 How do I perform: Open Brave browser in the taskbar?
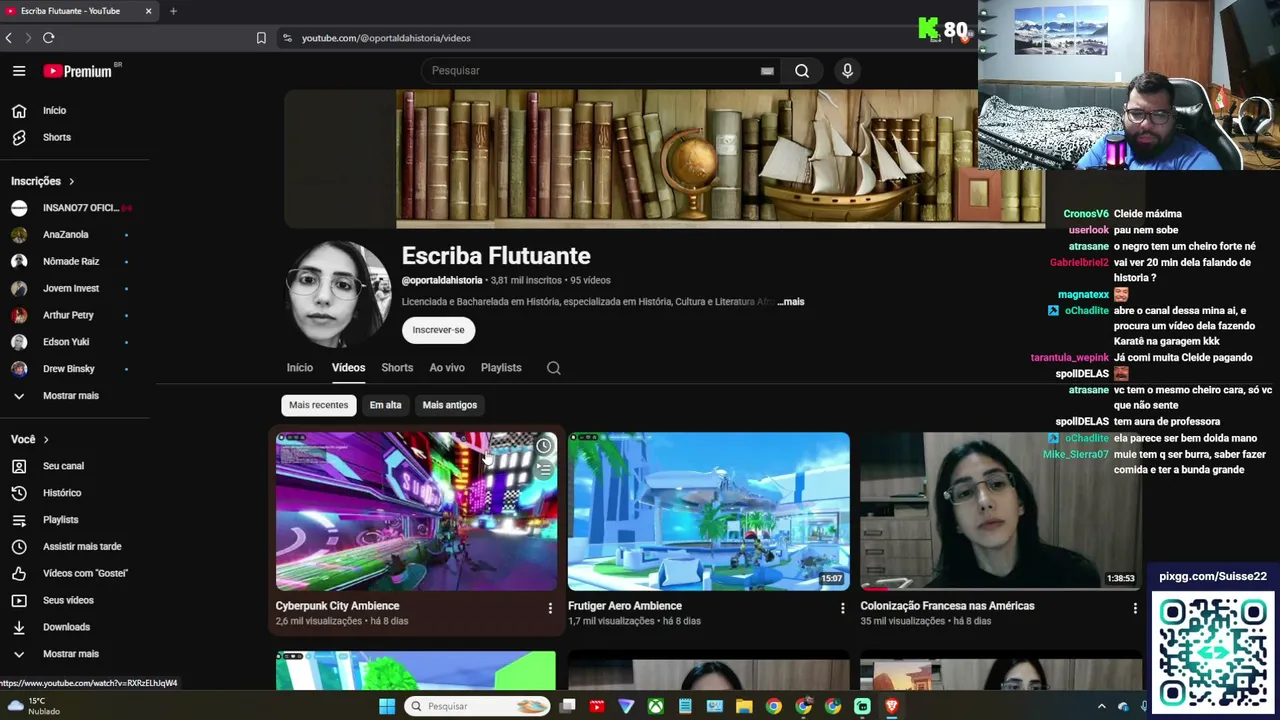(892, 707)
